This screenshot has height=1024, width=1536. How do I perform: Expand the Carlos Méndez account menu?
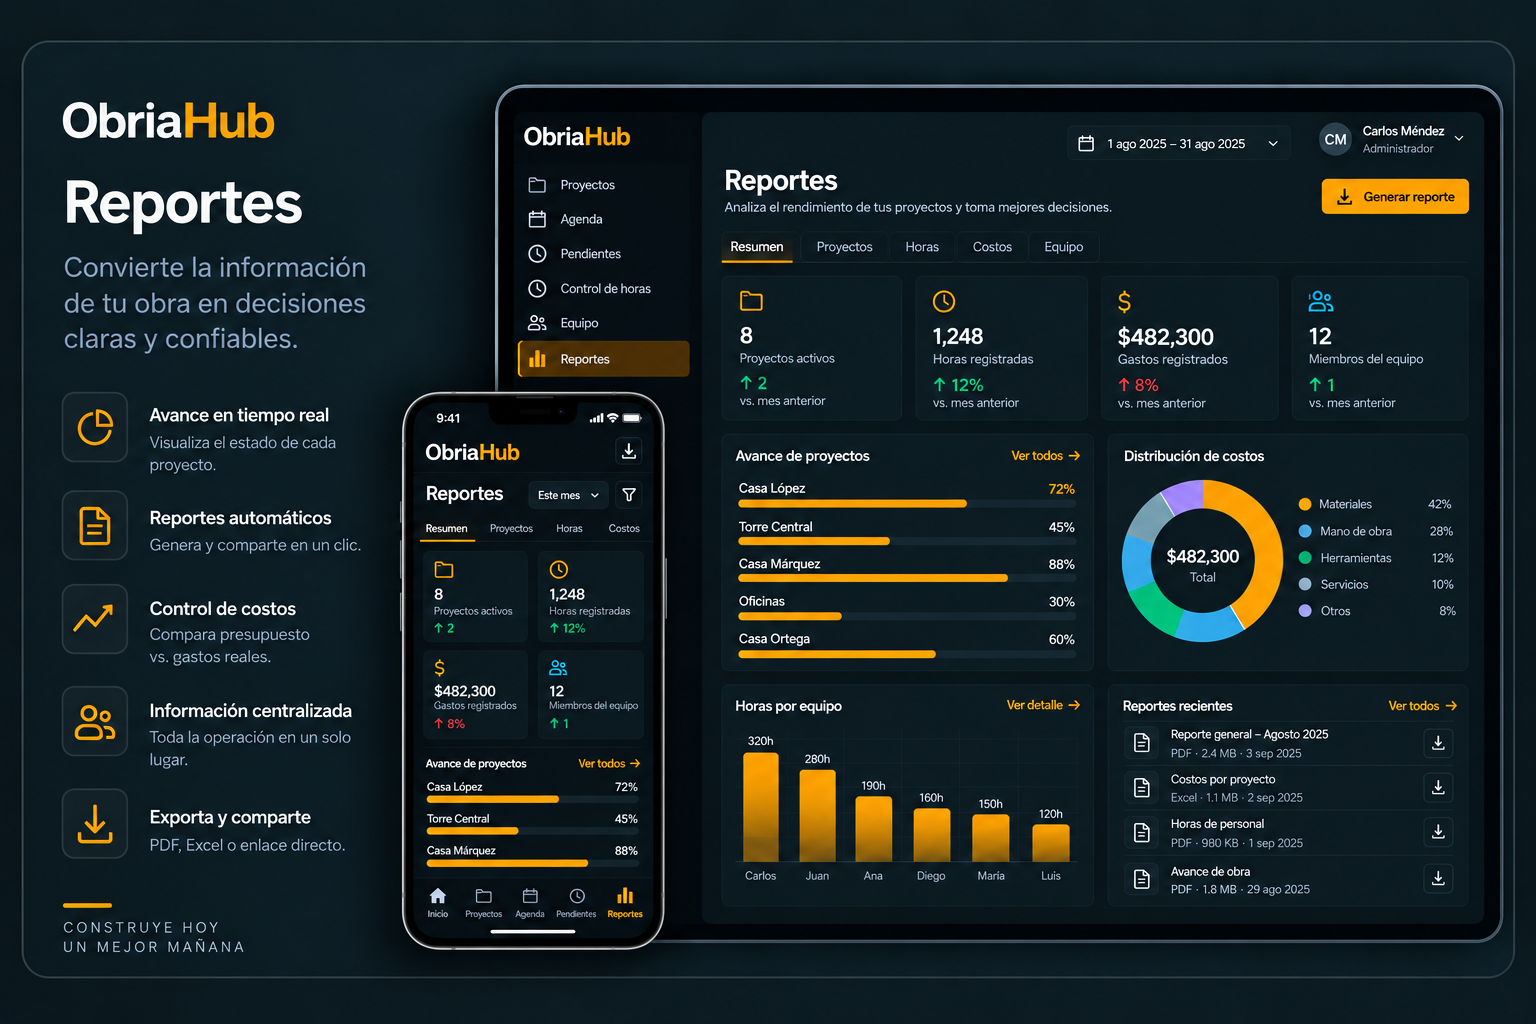[x=1459, y=139]
